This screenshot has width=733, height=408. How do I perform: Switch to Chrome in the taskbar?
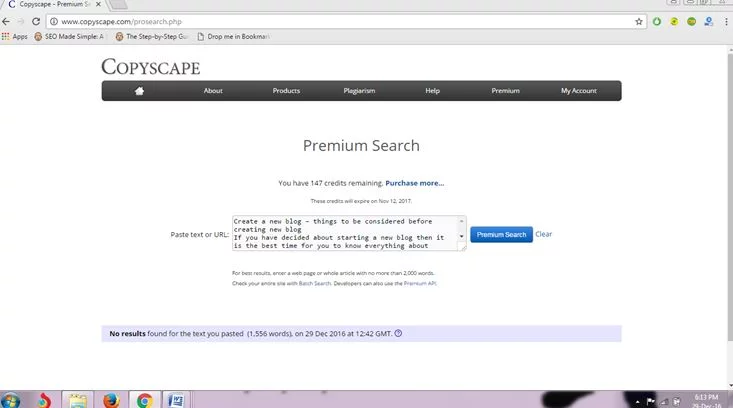coord(145,401)
